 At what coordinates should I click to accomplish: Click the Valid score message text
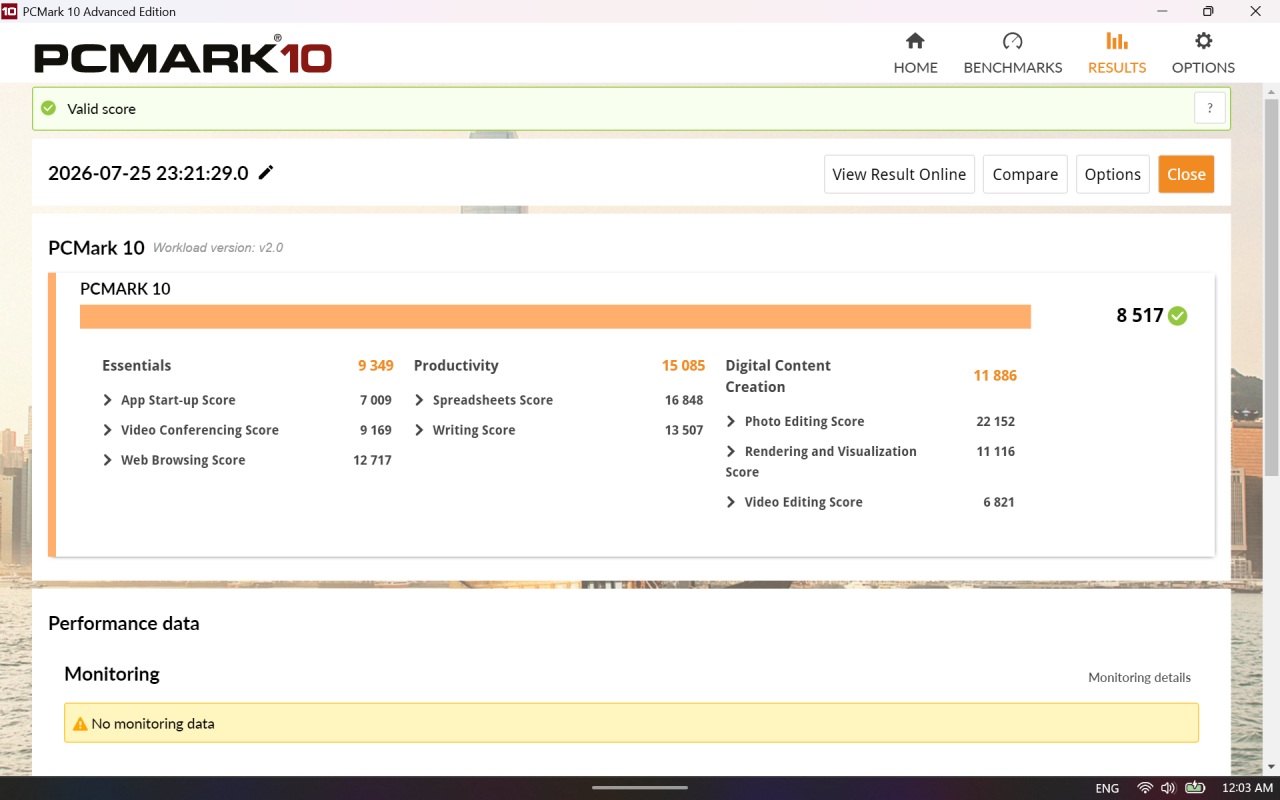[x=101, y=109]
